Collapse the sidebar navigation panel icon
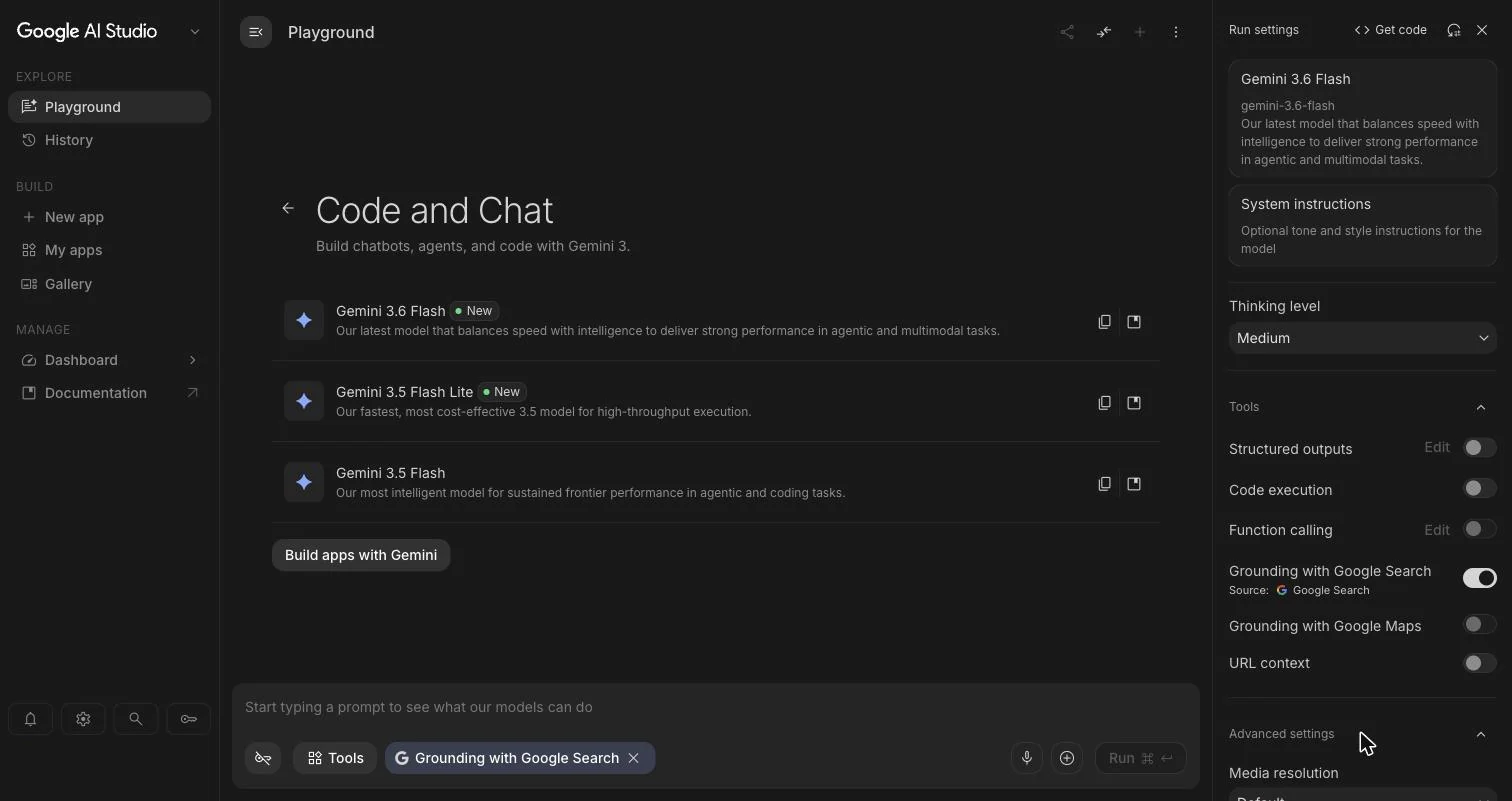Viewport: 1512px width, 801px height. (x=256, y=32)
